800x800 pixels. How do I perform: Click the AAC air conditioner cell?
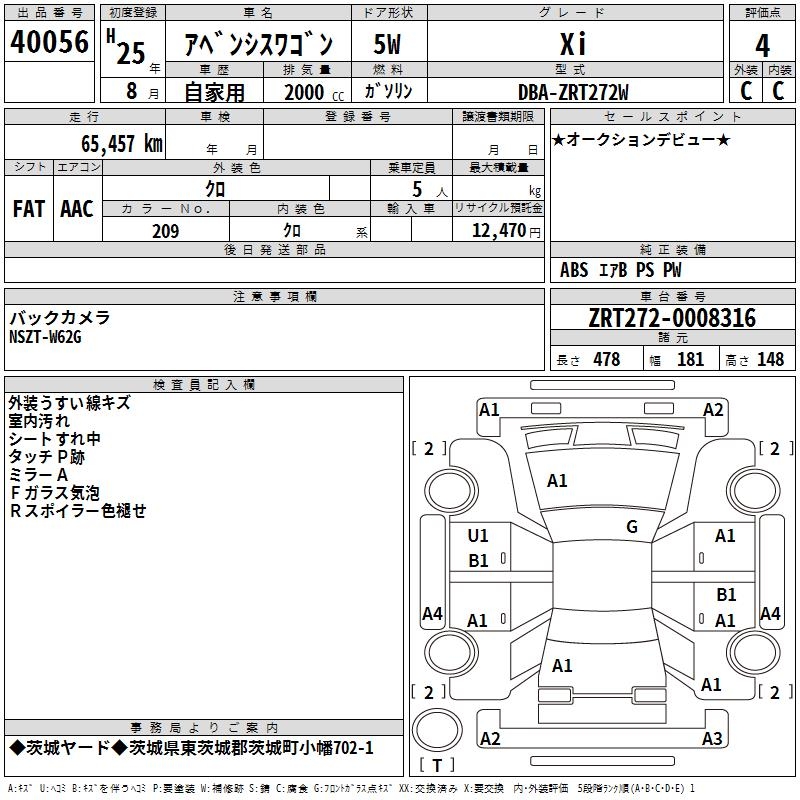(76, 208)
